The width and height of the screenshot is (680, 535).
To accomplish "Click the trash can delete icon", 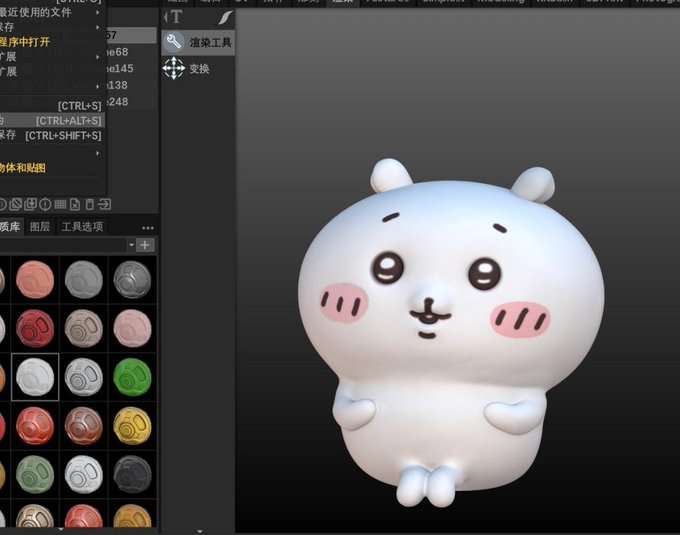I will (90, 204).
